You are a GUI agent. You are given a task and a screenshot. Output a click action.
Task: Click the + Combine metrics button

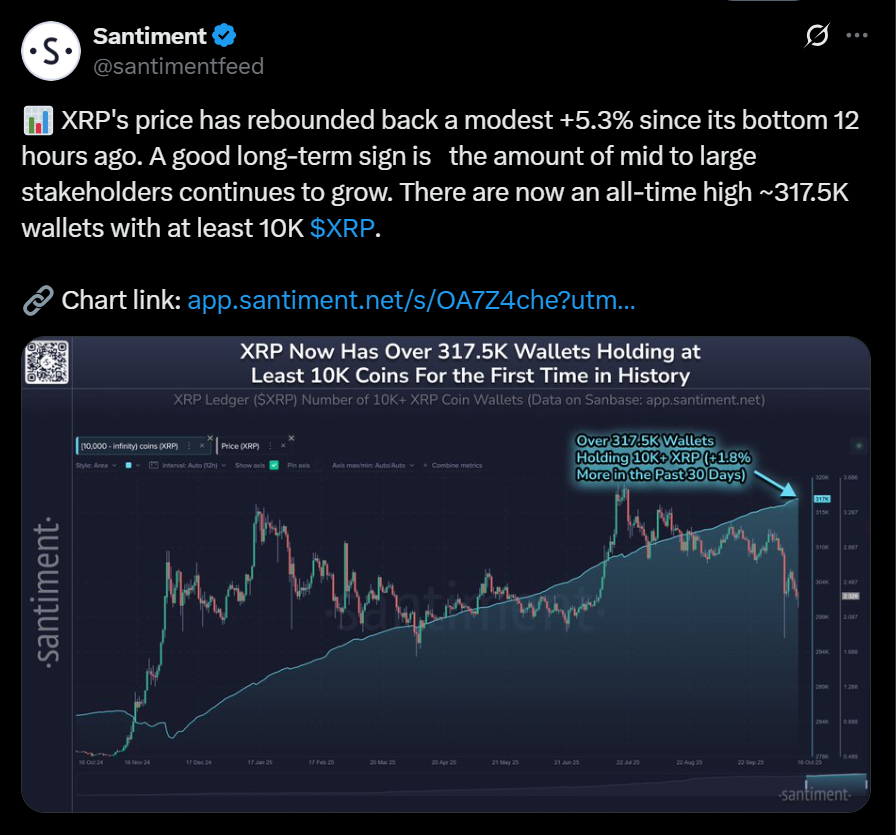click(x=452, y=466)
